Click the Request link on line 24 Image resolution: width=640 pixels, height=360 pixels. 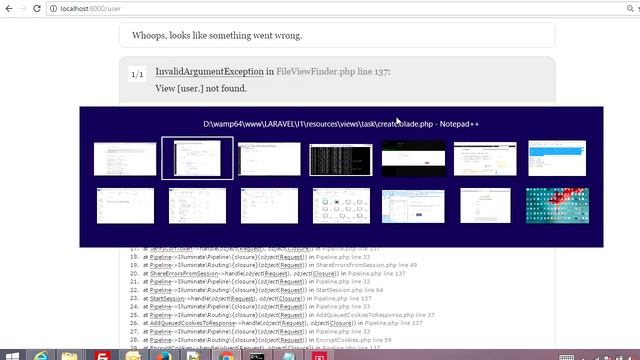click(x=291, y=307)
